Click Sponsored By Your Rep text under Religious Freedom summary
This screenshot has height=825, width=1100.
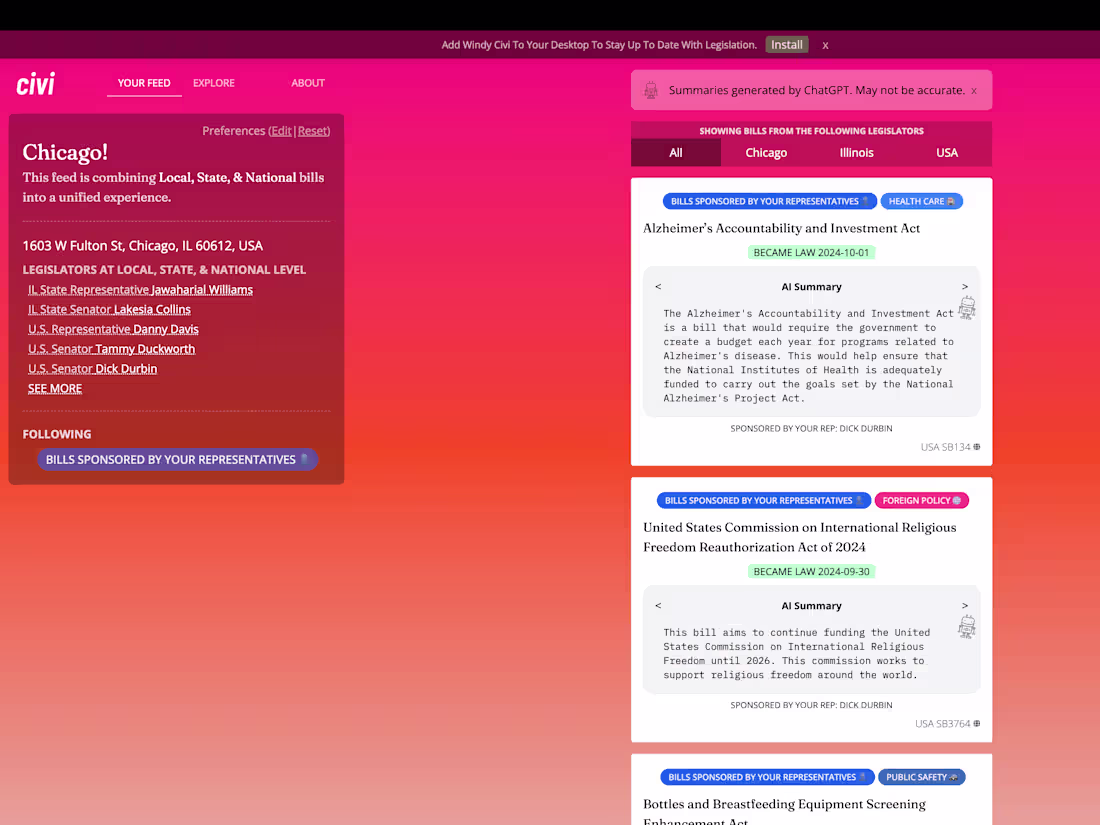click(x=812, y=705)
